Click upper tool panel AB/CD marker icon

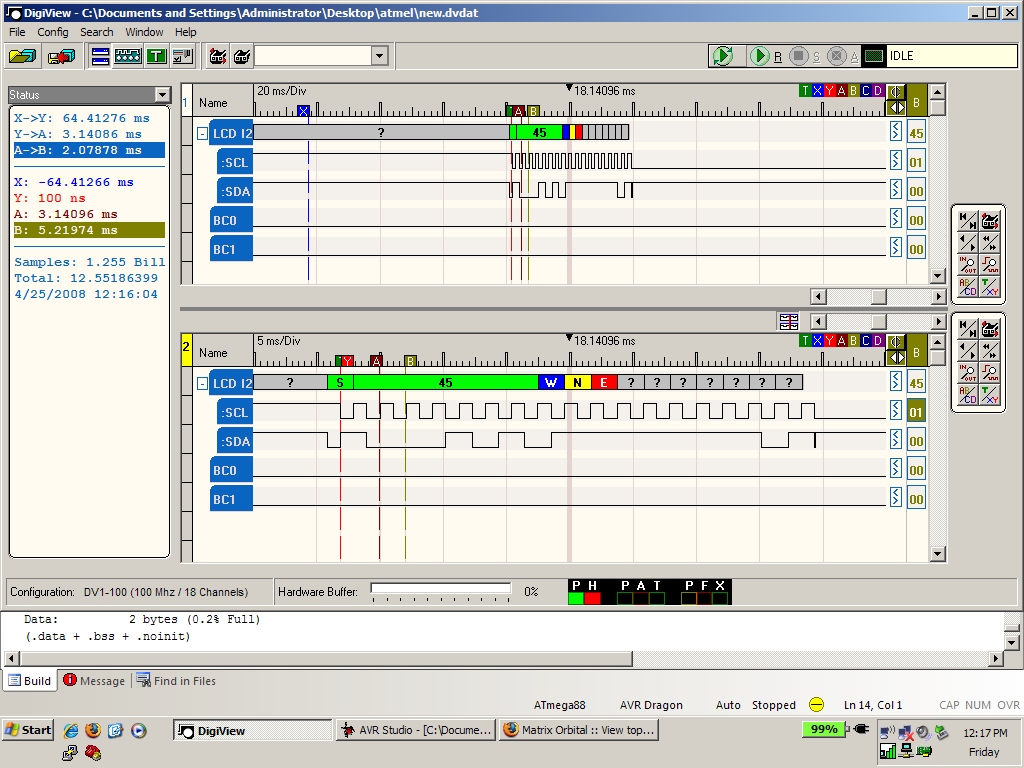967,287
